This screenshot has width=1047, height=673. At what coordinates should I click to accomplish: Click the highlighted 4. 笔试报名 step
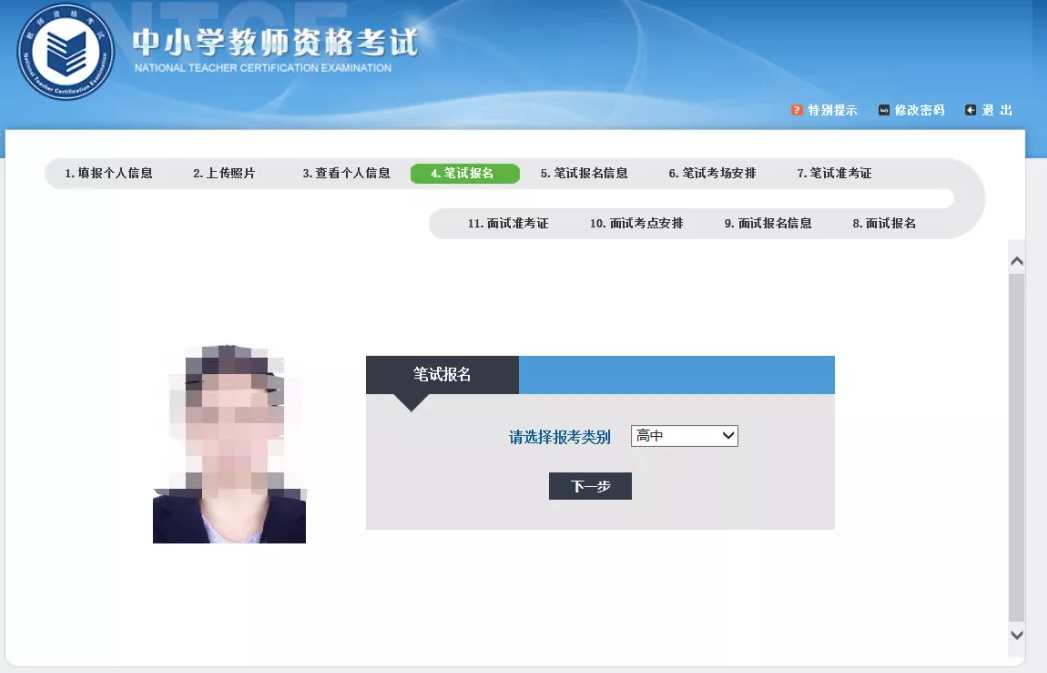[x=464, y=173]
